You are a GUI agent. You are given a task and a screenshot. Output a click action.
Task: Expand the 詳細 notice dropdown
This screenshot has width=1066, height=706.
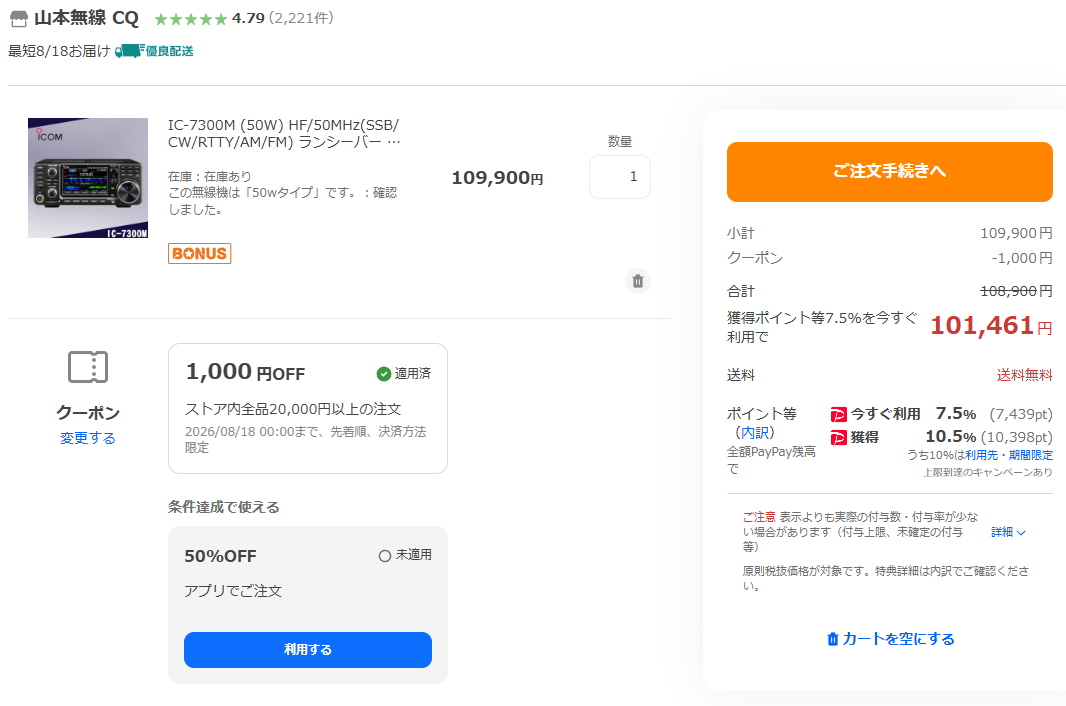tap(1008, 532)
